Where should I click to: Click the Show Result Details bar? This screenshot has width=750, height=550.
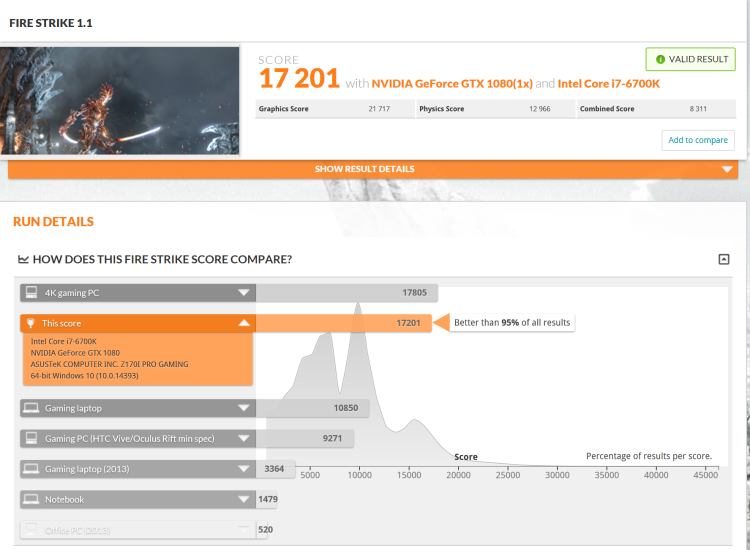[x=373, y=169]
